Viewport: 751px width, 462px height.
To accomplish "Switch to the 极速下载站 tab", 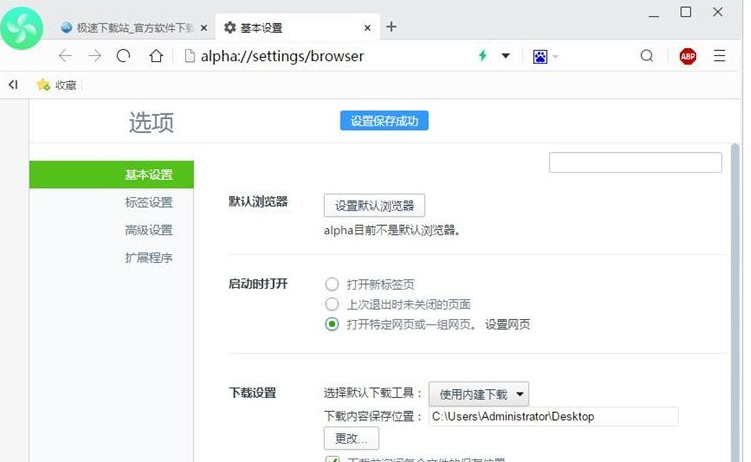I will coord(134,28).
